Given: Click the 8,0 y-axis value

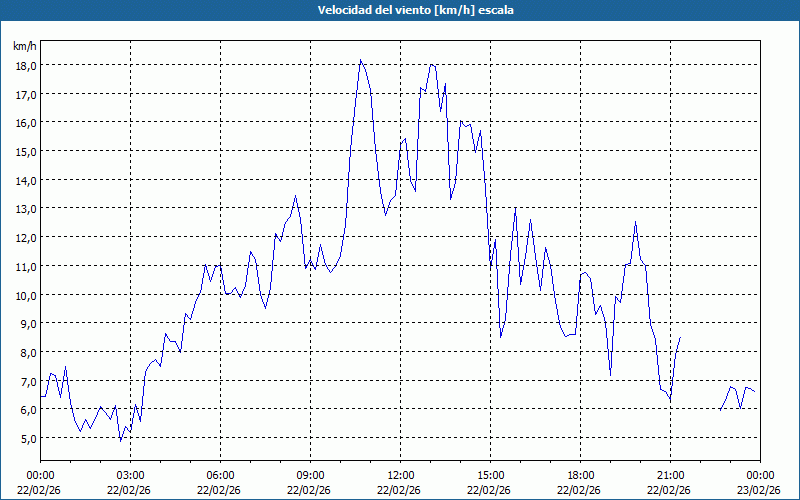Looking at the screenshot, I should (x=28, y=353).
